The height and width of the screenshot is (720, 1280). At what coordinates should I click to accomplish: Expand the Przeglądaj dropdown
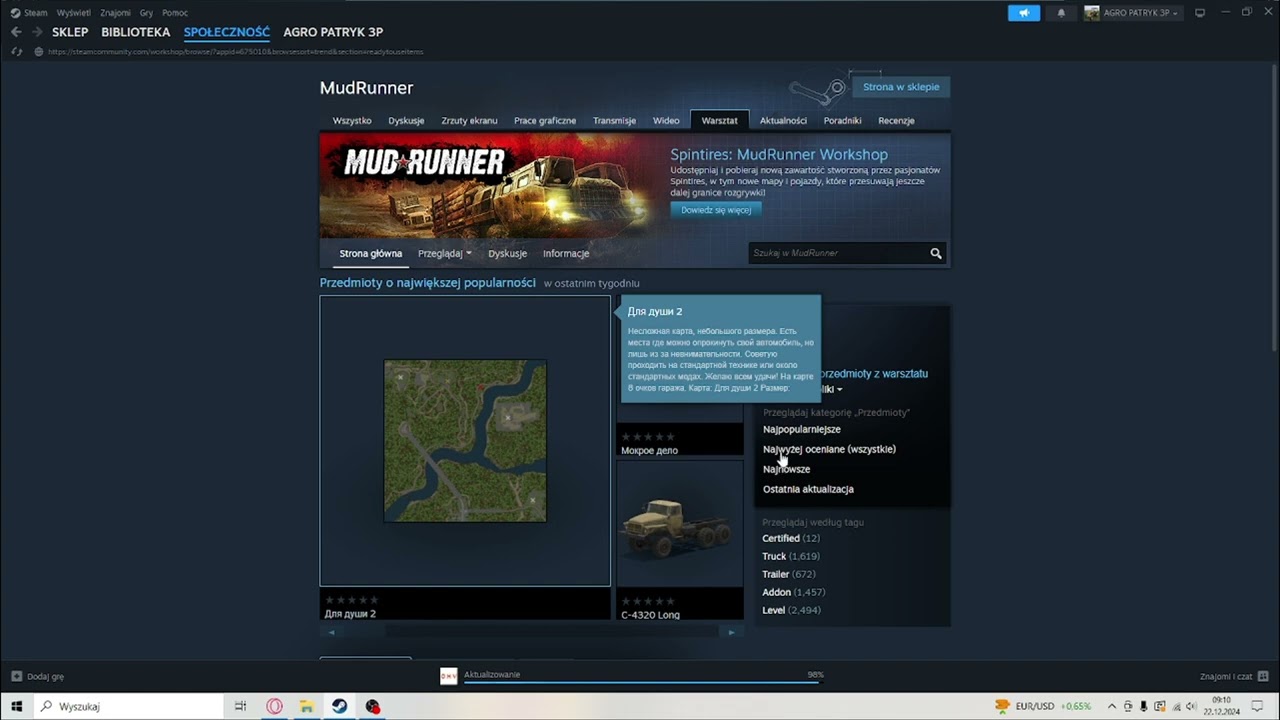pyautogui.click(x=444, y=253)
